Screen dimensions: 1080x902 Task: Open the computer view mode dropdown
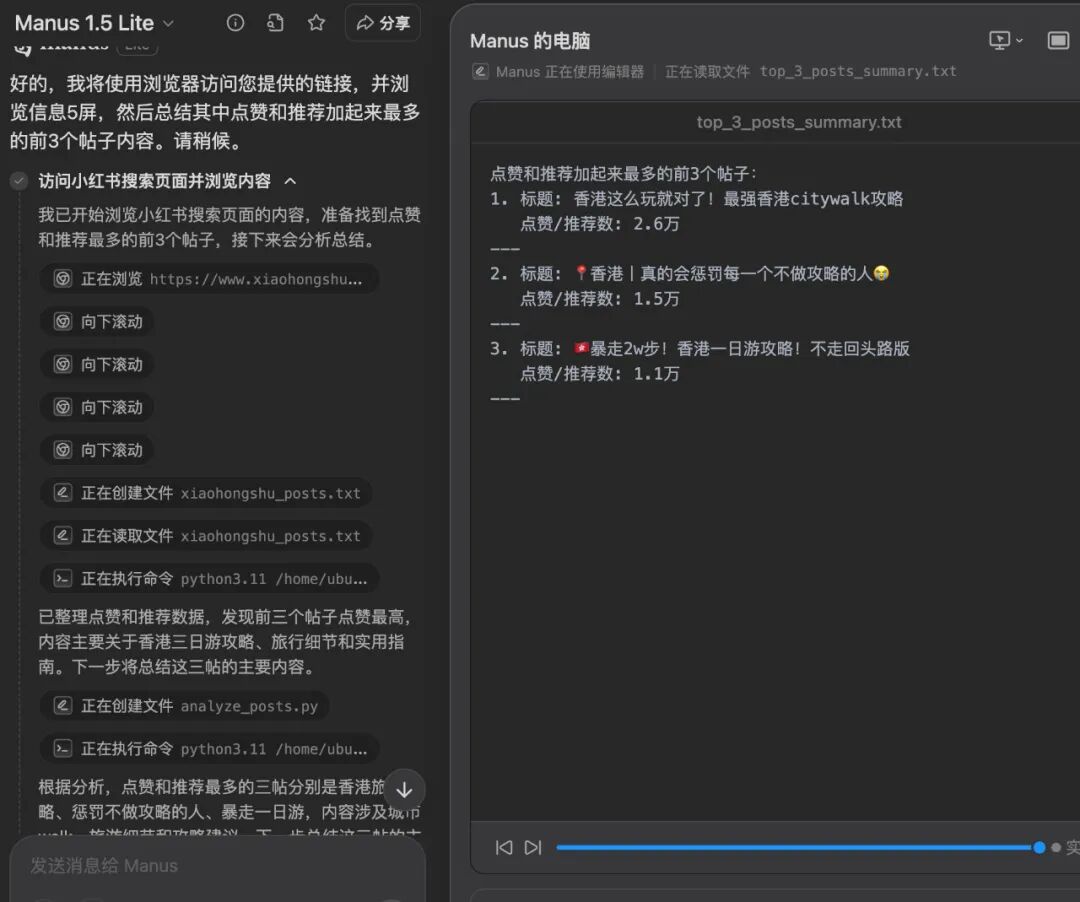coord(1006,41)
